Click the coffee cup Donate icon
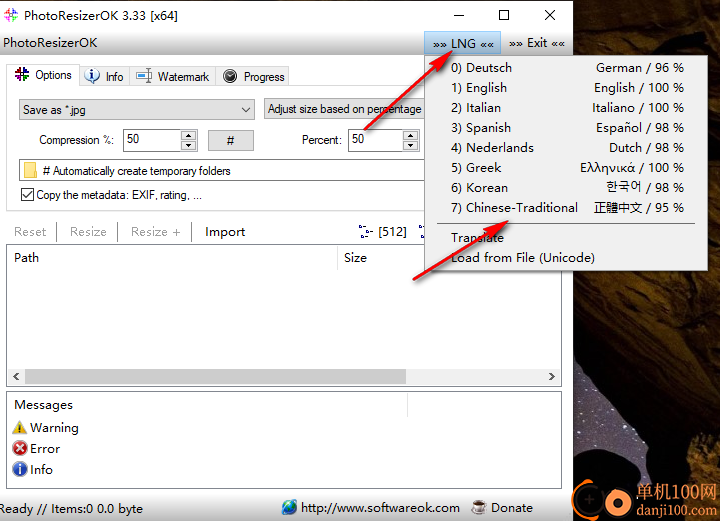 coord(479,507)
